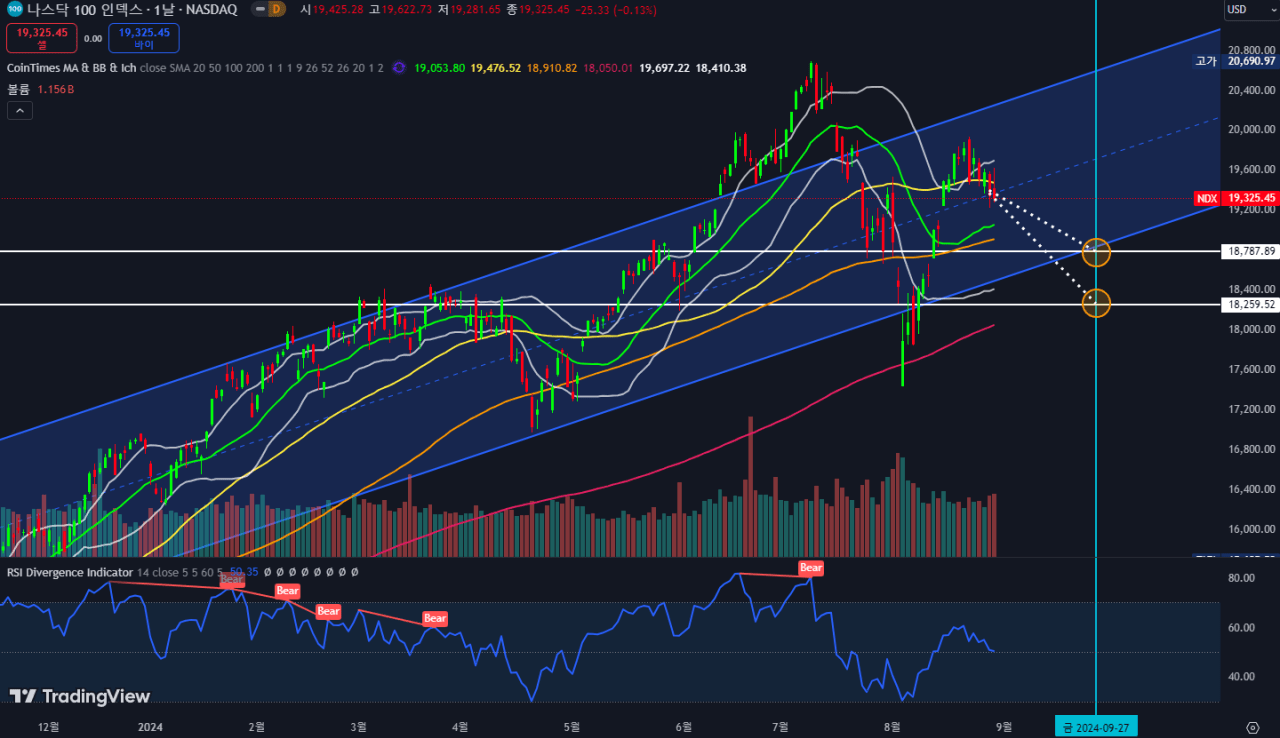Image resolution: width=1280 pixels, height=738 pixels.
Task: Click upper orange circle target marker
Action: click(1097, 251)
